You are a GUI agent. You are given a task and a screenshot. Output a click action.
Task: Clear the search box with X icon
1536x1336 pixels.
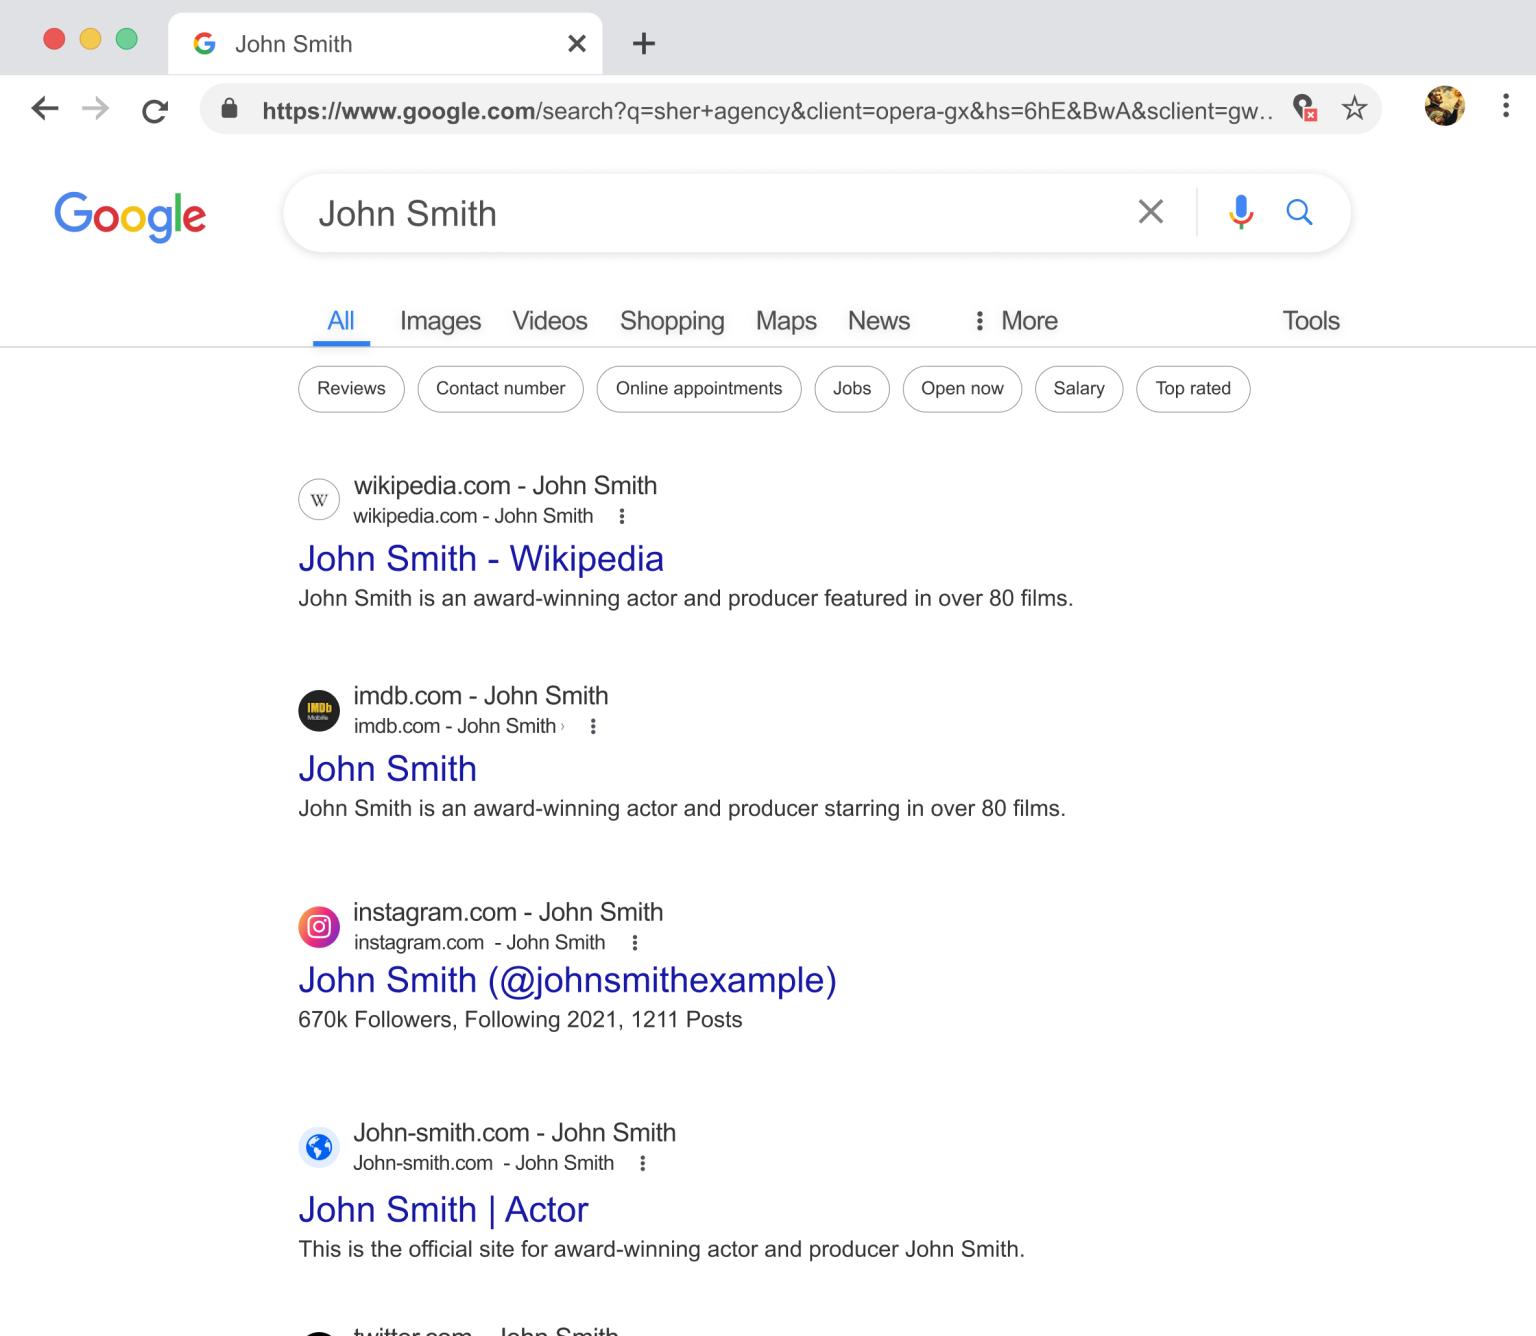click(x=1150, y=212)
